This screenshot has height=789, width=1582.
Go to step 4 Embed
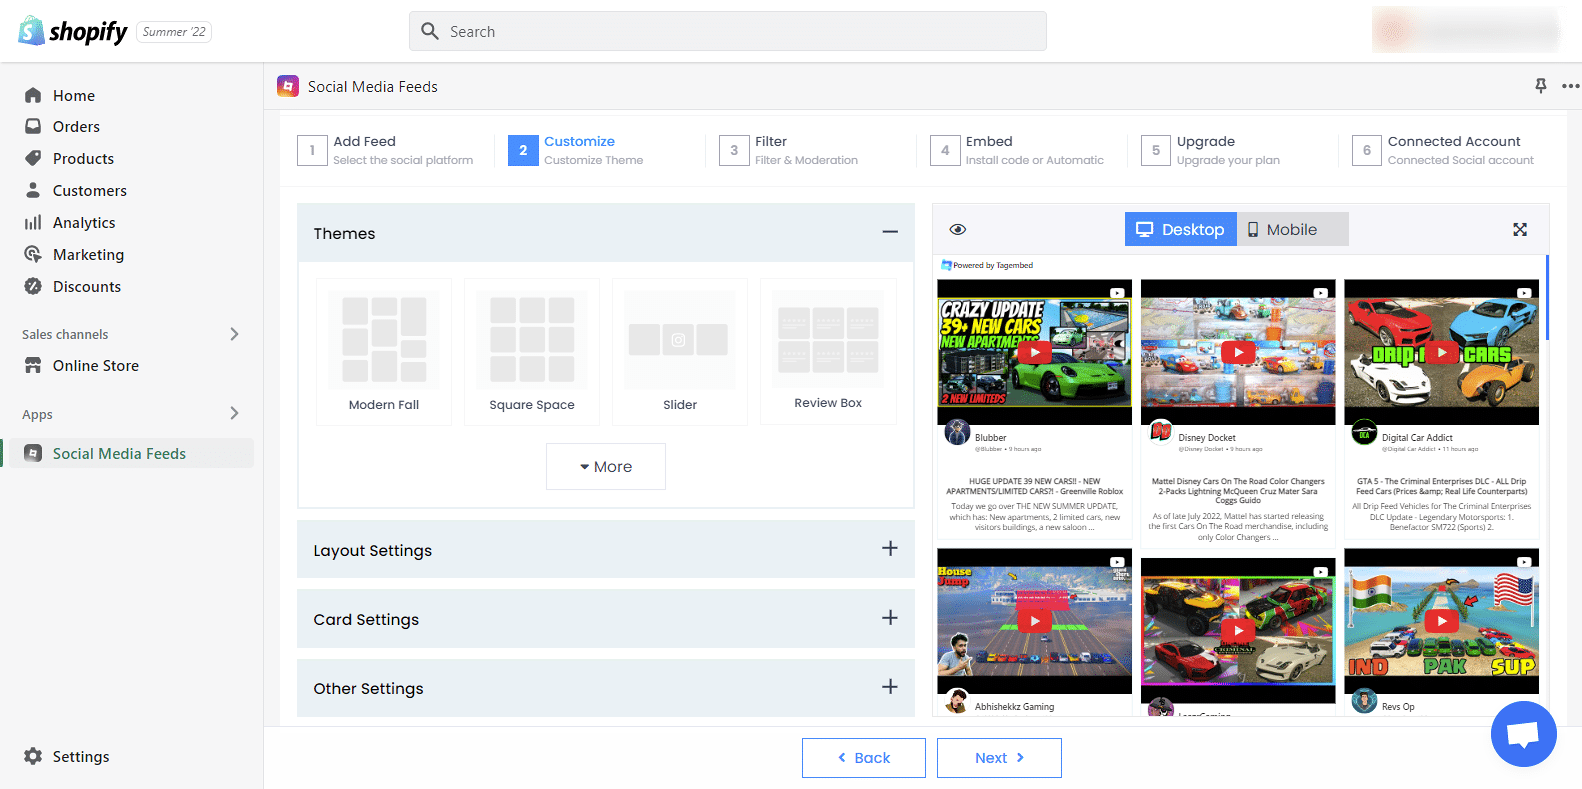[x=1017, y=150]
